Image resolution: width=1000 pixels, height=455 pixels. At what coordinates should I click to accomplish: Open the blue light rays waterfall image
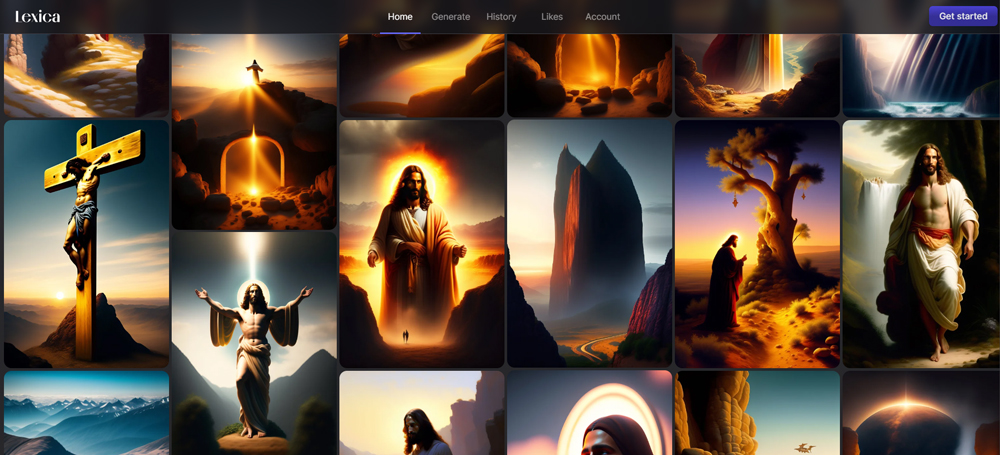coord(921,75)
